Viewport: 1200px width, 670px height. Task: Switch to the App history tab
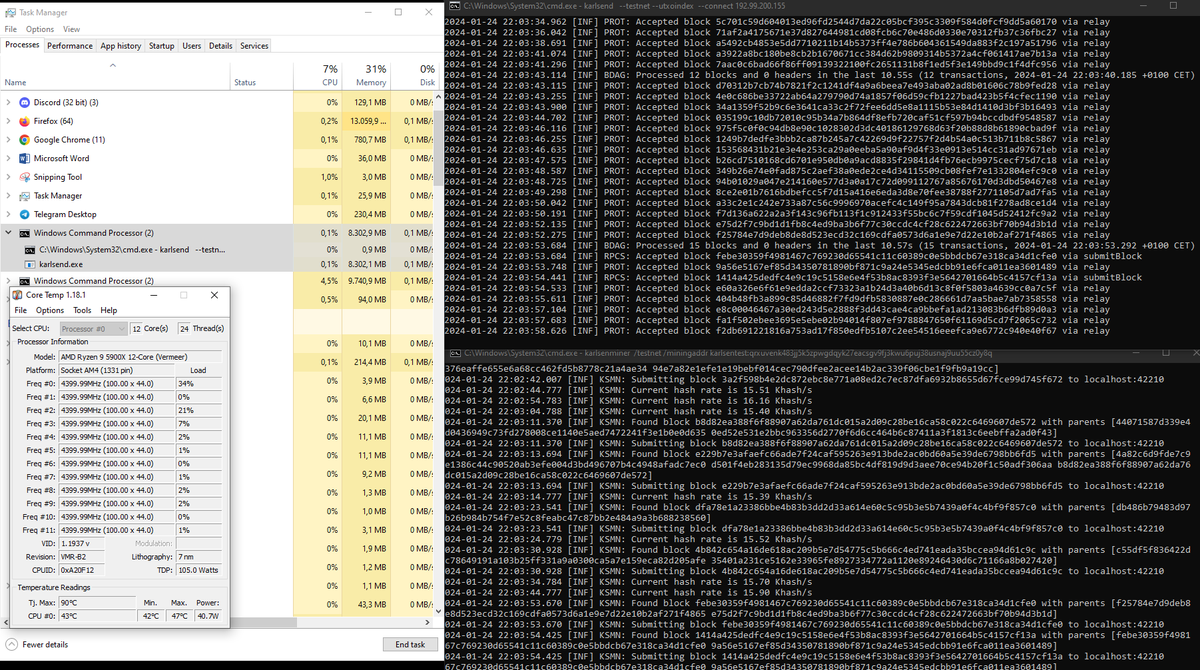(121, 46)
